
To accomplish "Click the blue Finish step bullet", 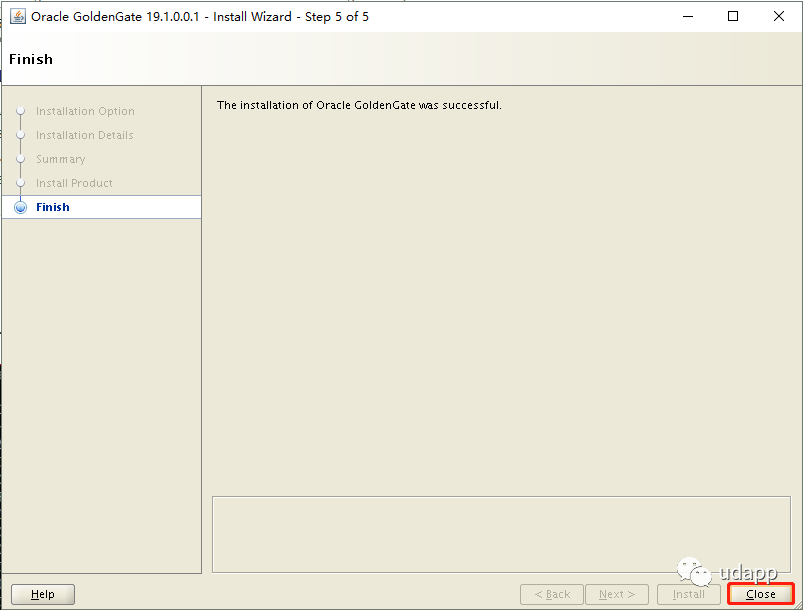I will [x=20, y=207].
